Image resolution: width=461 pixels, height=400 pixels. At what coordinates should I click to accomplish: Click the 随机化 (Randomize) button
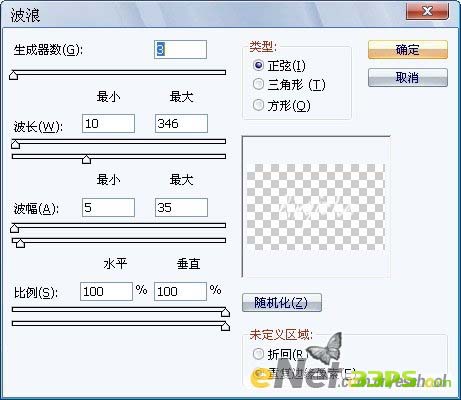[282, 302]
